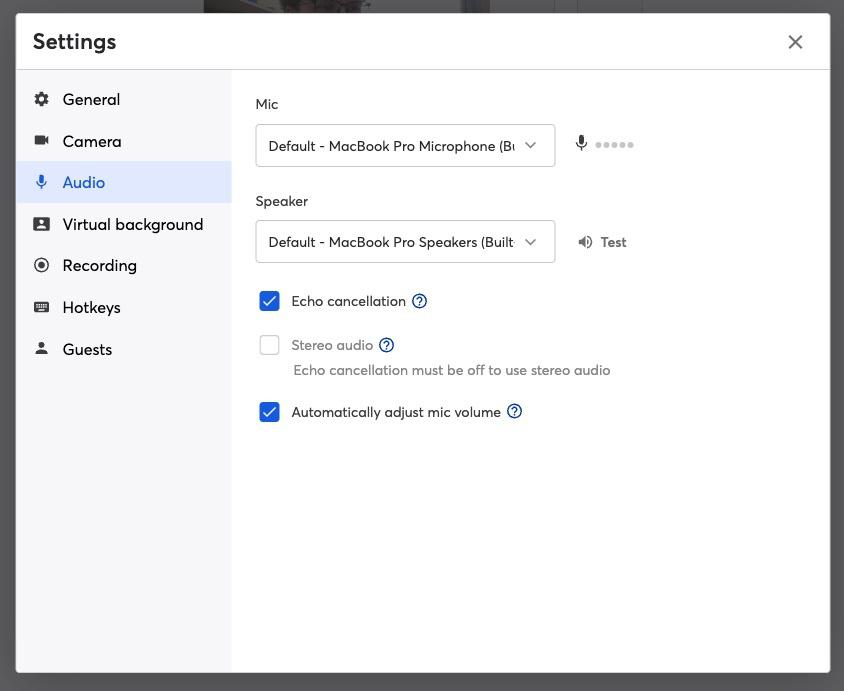Uncheck Automatically adjust mic volume
The height and width of the screenshot is (691, 844).
click(269, 412)
